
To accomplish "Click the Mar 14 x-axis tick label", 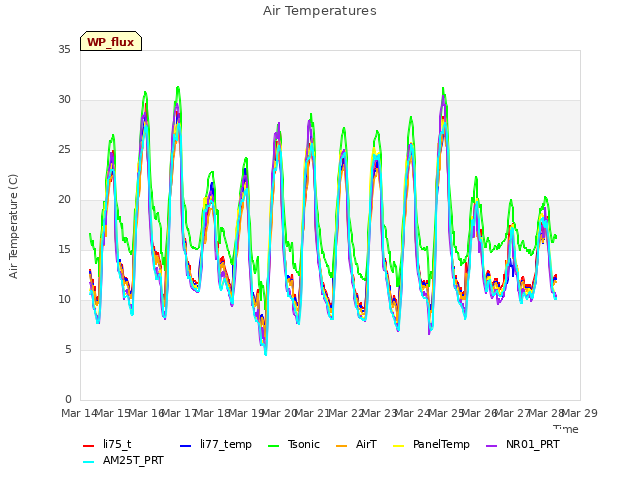I will pyautogui.click(x=79, y=413).
